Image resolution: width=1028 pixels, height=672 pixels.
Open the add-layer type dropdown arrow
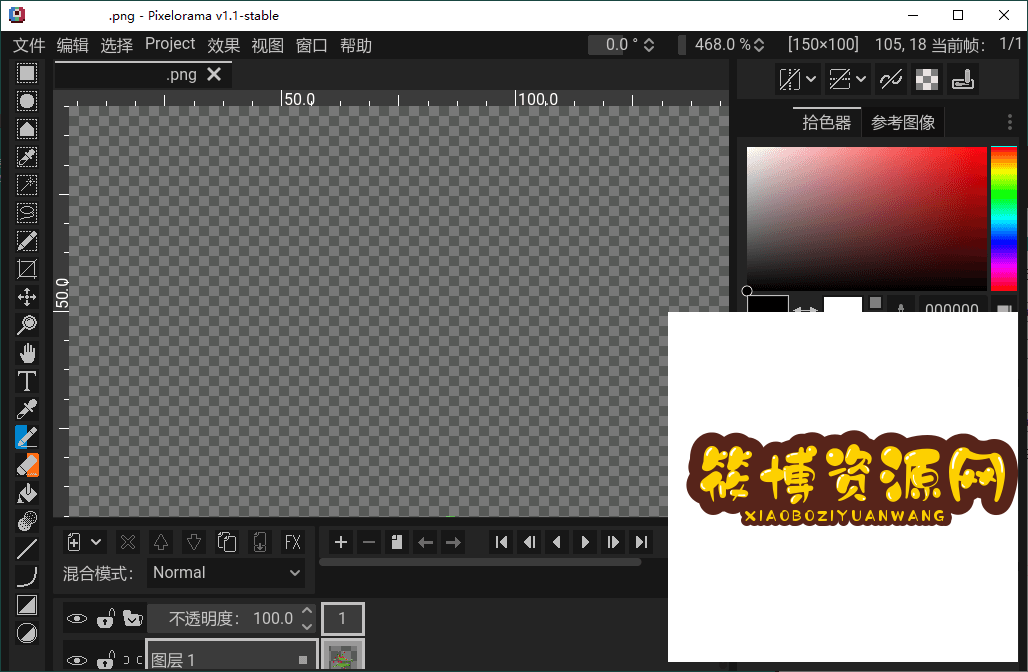(96, 542)
